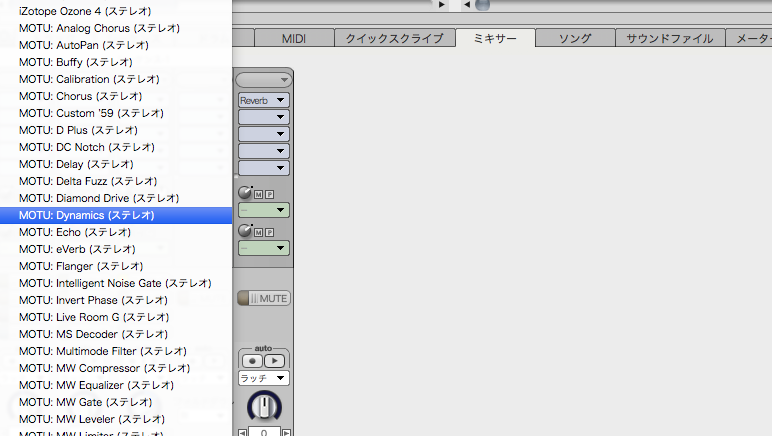This screenshot has height=436, width=772.
Task: Select MOTU: Live Room G
Action: [x=116, y=317]
